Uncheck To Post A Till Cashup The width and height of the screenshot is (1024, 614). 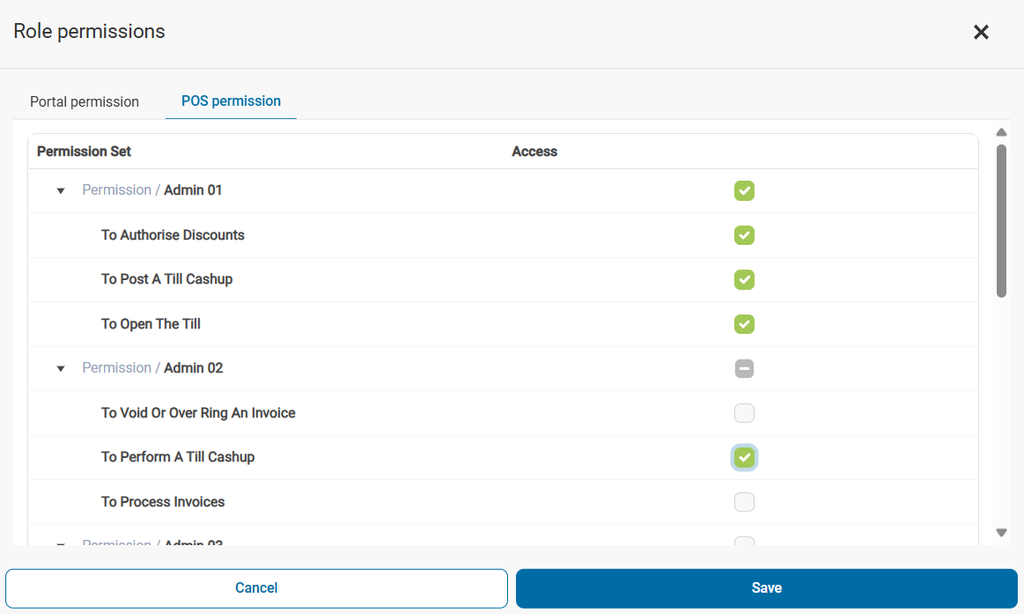(x=744, y=279)
